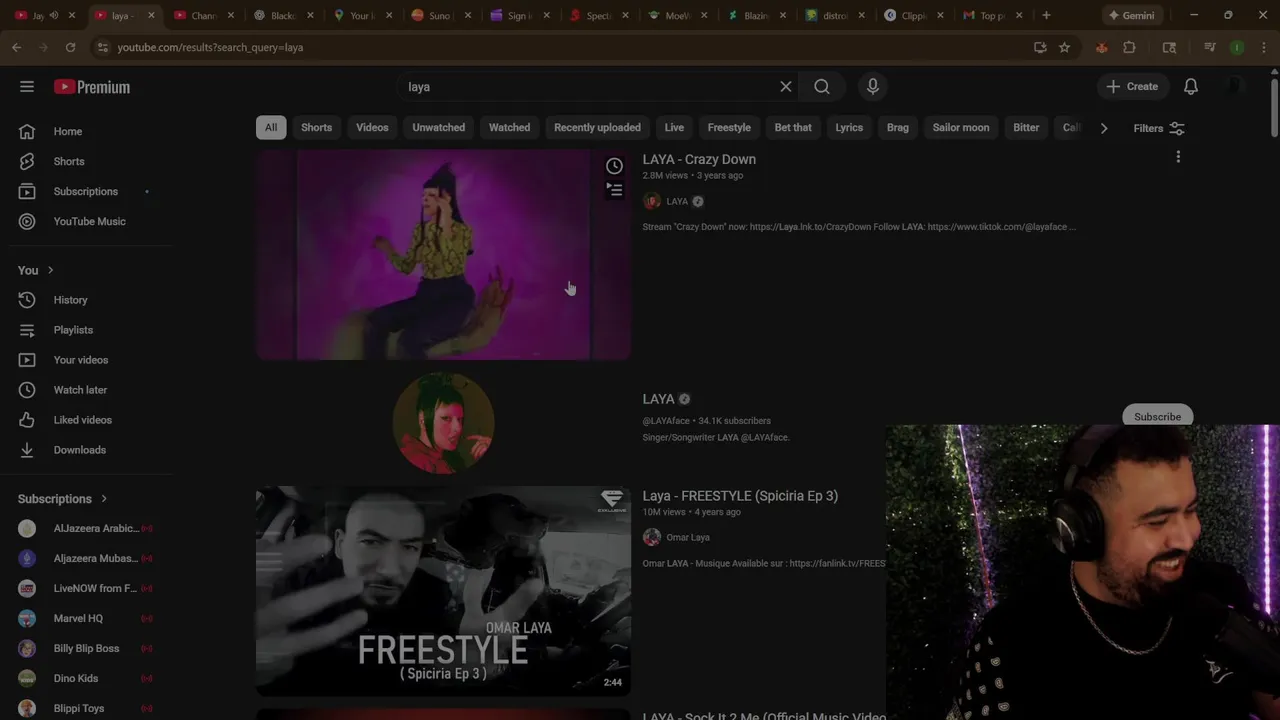Select the Brag filter chip
The height and width of the screenshot is (720, 1280).
pos(898,127)
